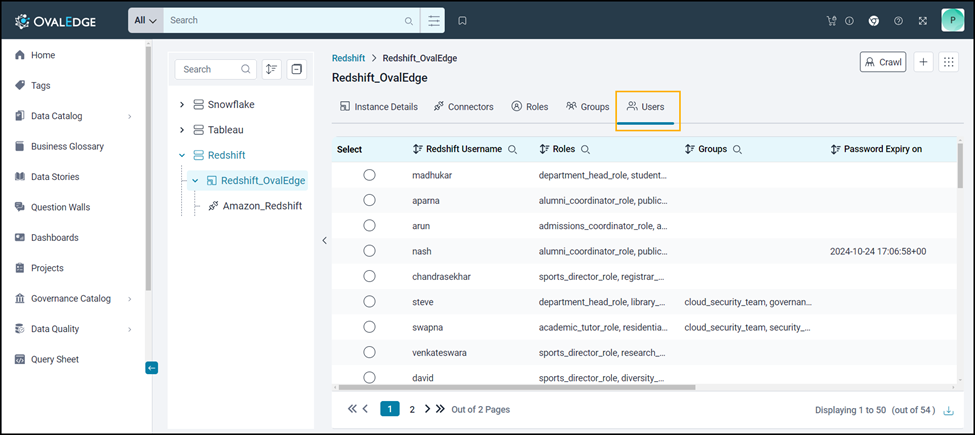Click the Redshift breadcrumb link
The height and width of the screenshot is (435, 975).
click(348, 58)
